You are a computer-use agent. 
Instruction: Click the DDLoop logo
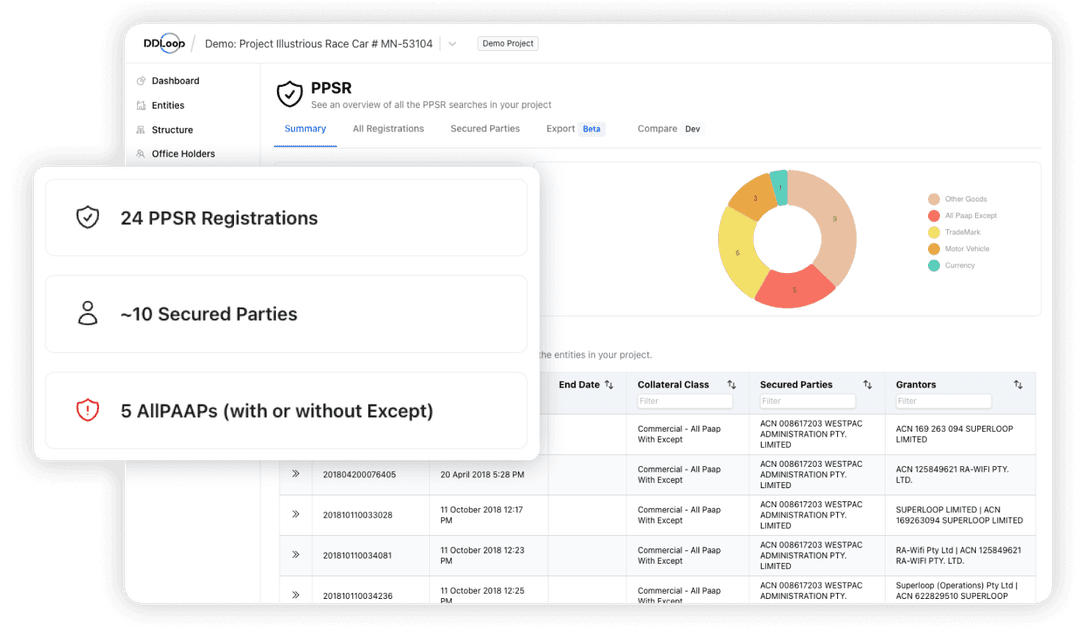(163, 43)
